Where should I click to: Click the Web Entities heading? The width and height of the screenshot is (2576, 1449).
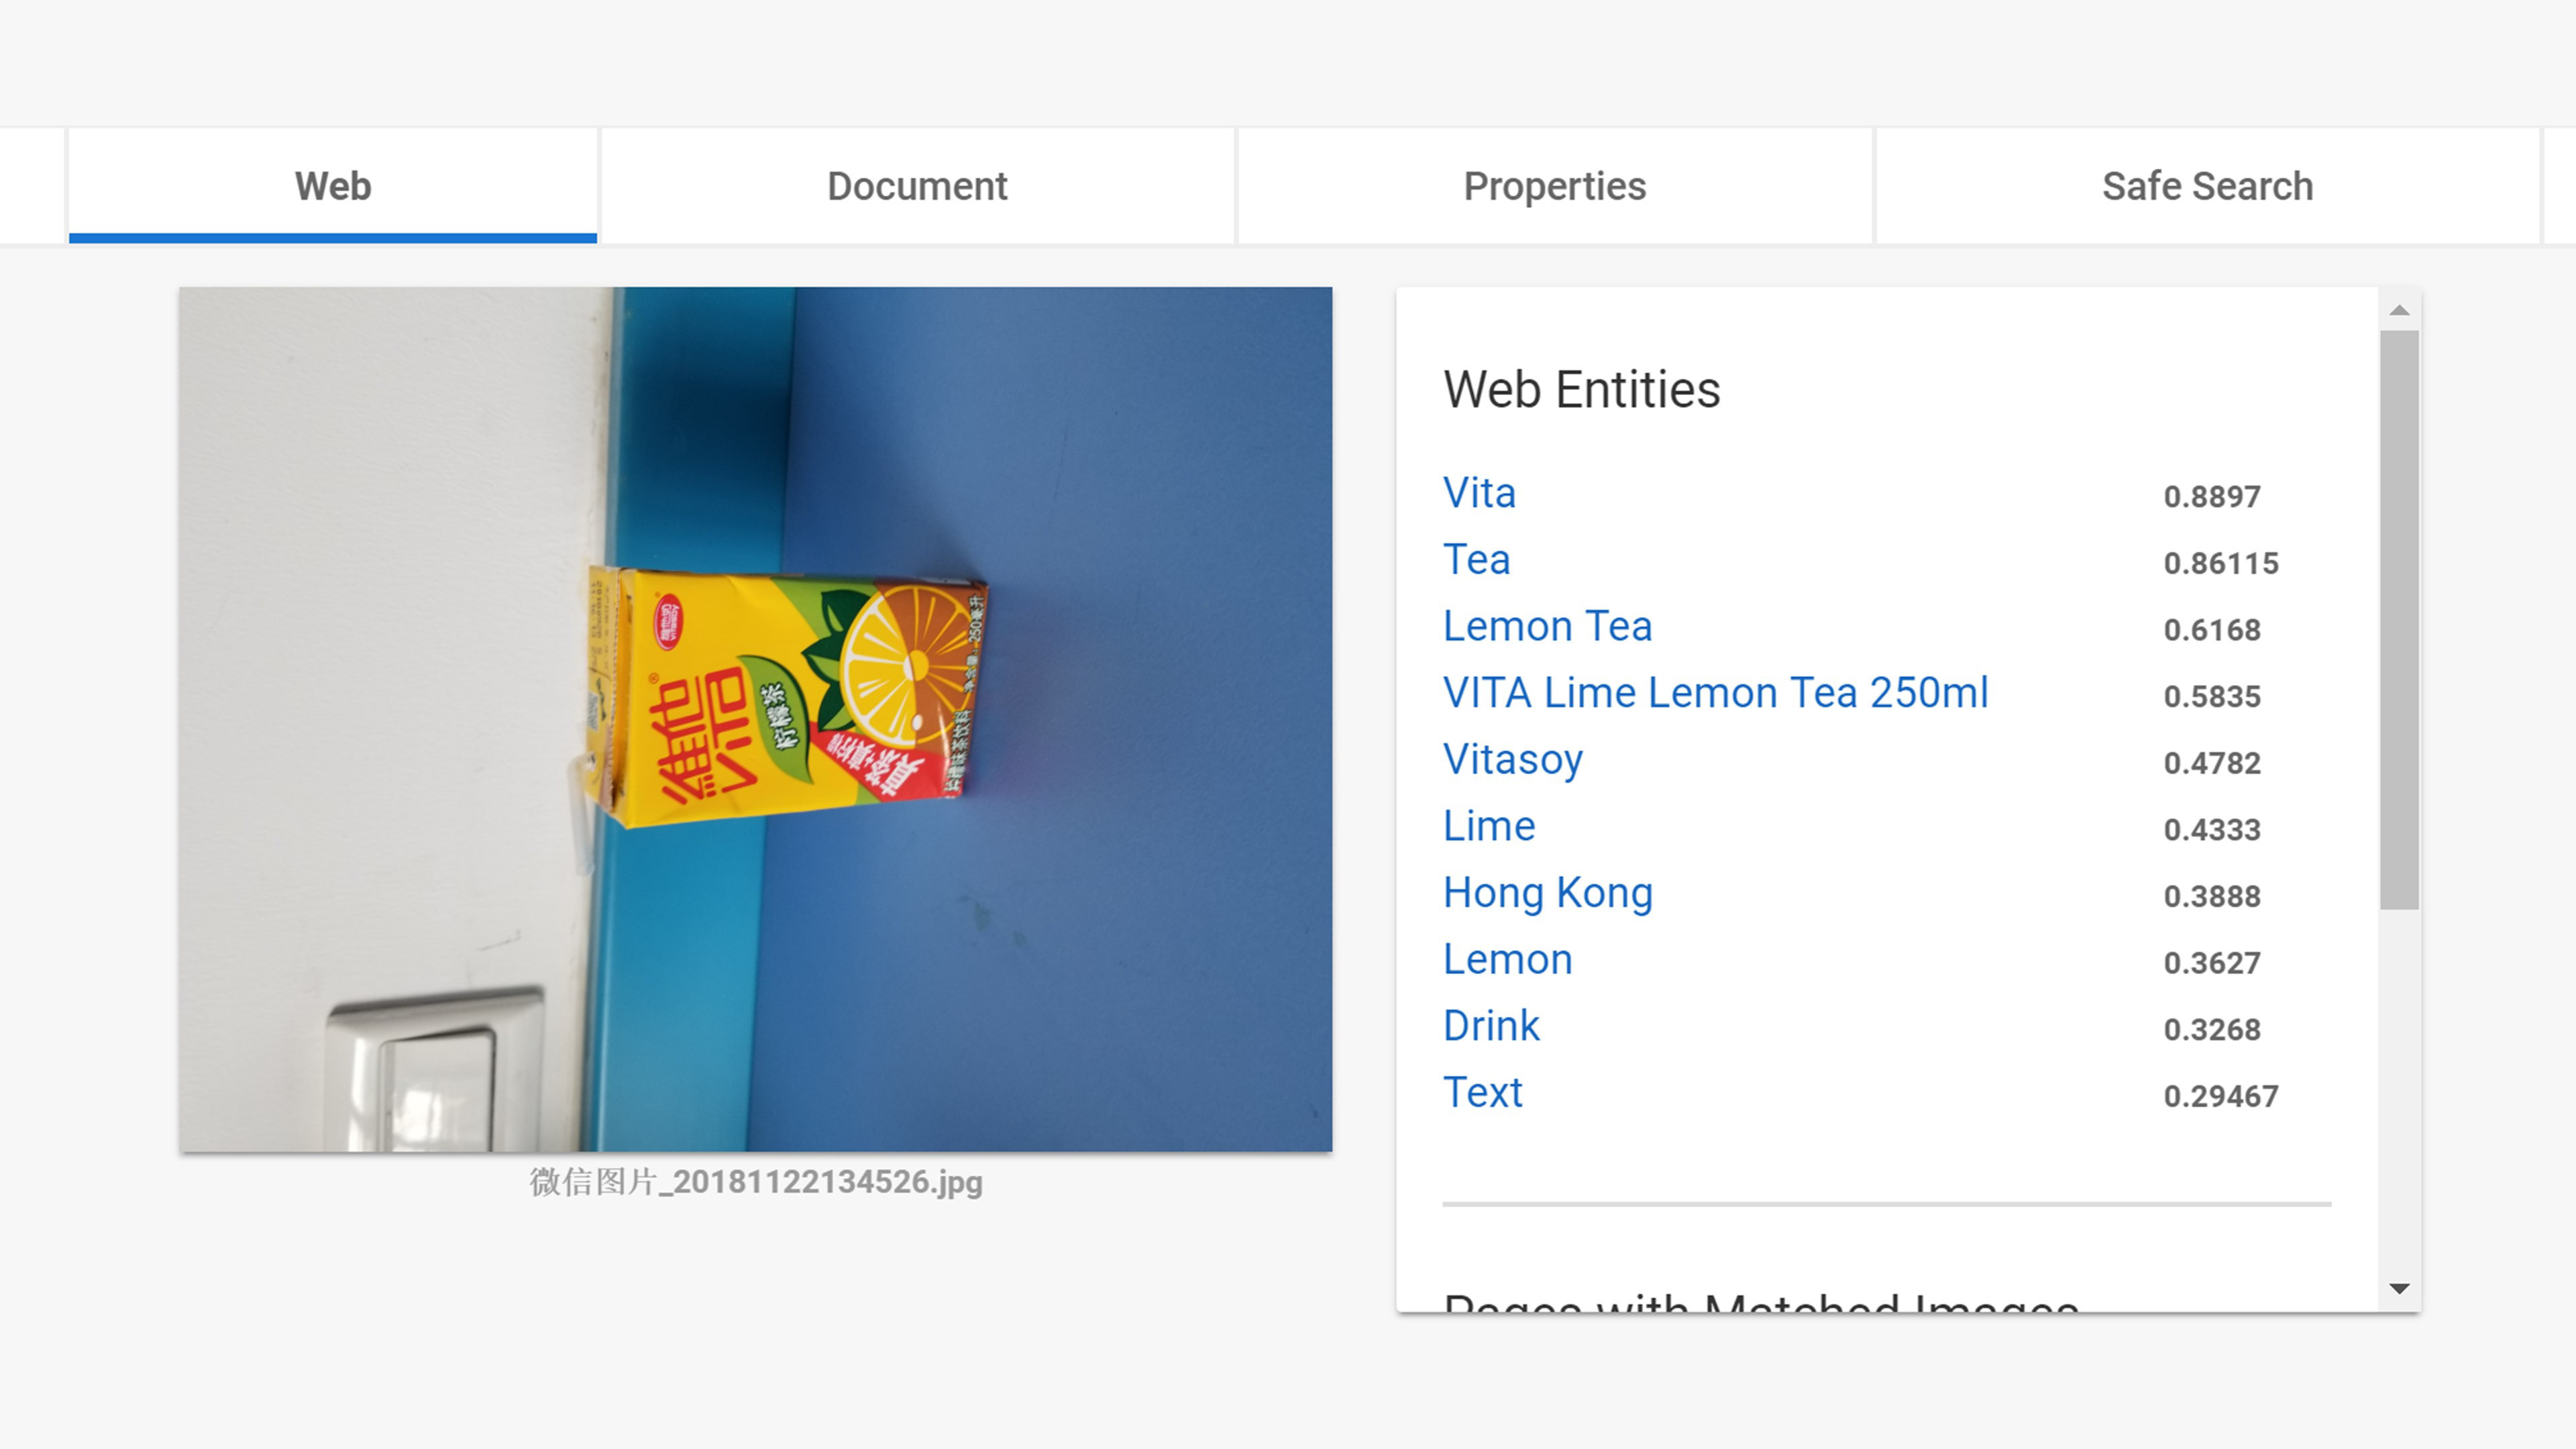tap(1581, 390)
